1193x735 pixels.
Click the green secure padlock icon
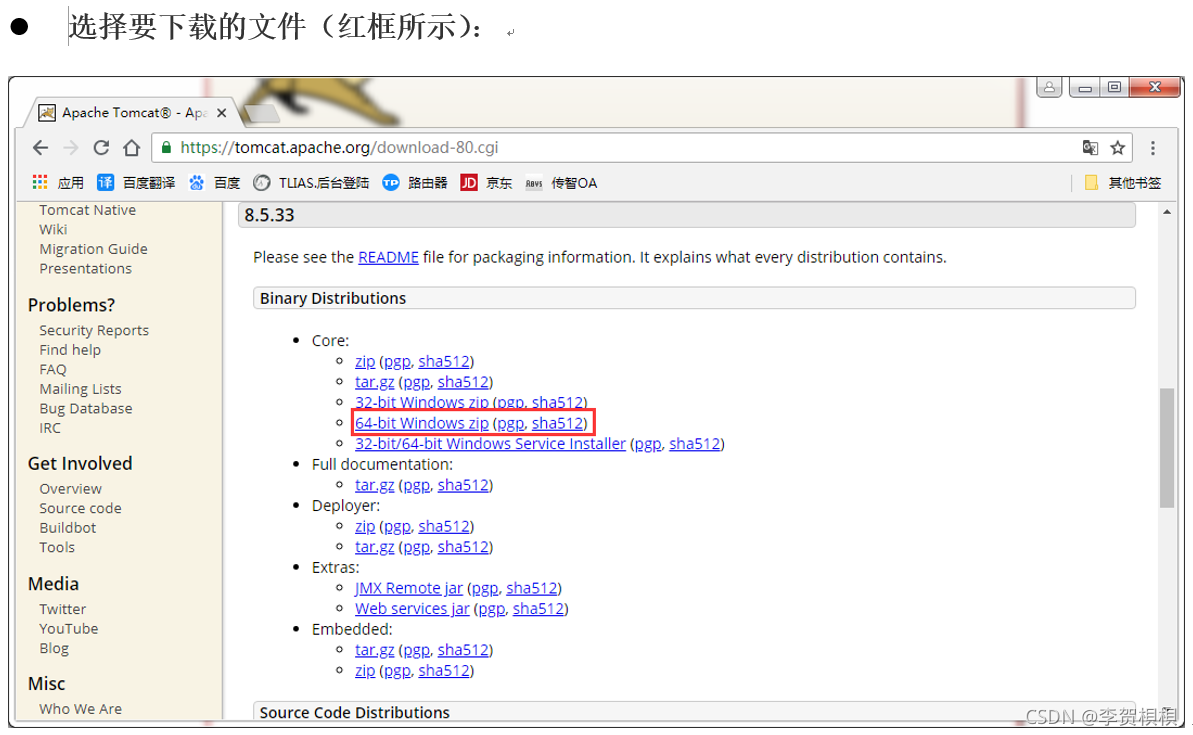167,148
